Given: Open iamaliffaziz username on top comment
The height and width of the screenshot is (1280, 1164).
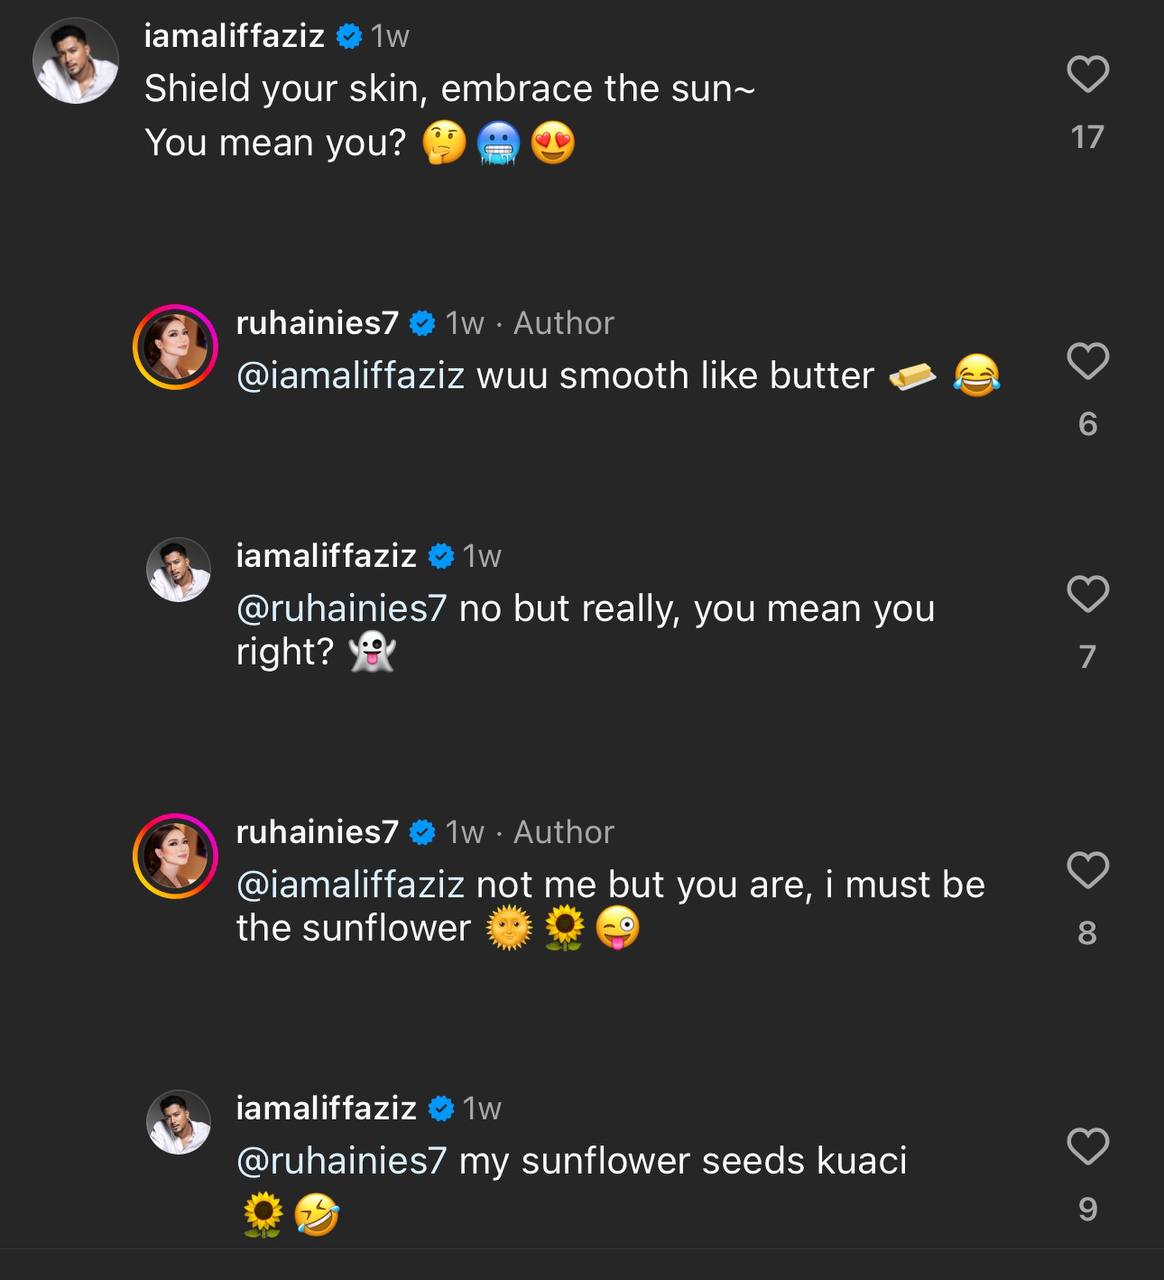Looking at the screenshot, I should [234, 36].
